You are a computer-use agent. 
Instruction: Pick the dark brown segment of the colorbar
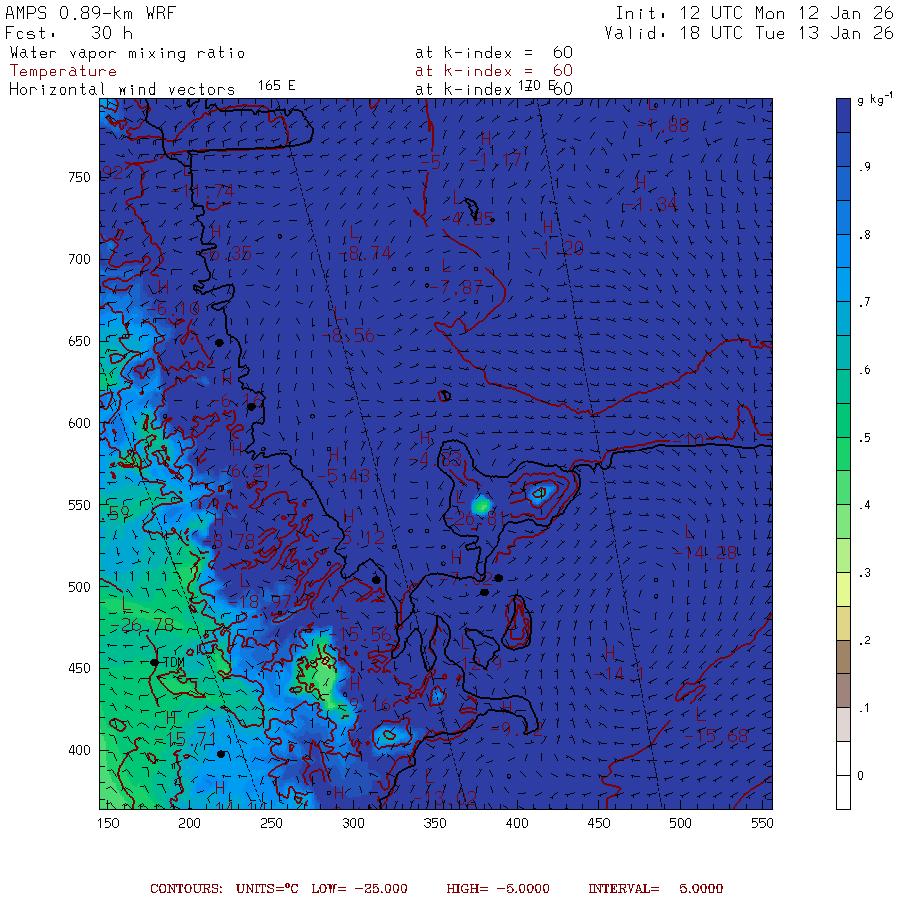(x=843, y=657)
